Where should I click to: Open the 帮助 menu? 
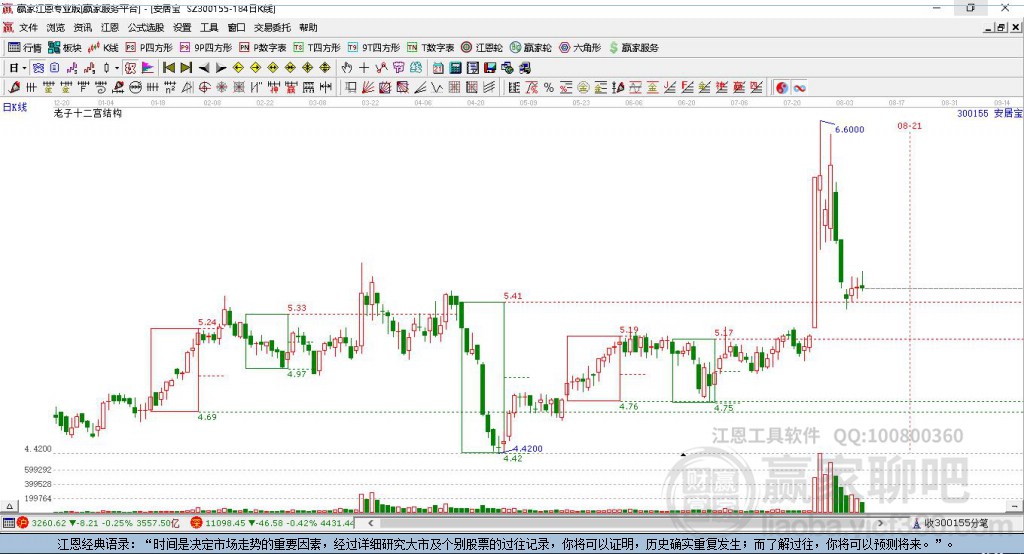(x=308, y=27)
